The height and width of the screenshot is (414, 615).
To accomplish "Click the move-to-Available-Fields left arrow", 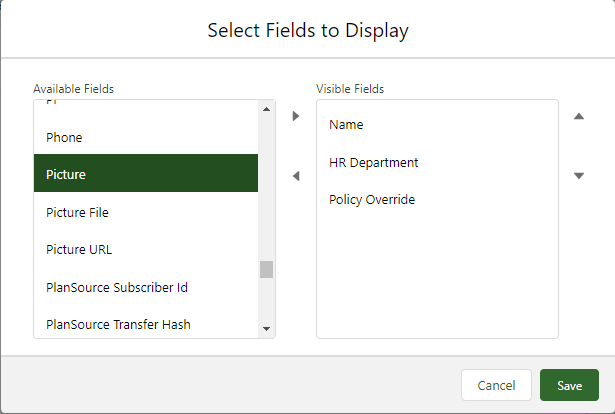I will click(295, 176).
